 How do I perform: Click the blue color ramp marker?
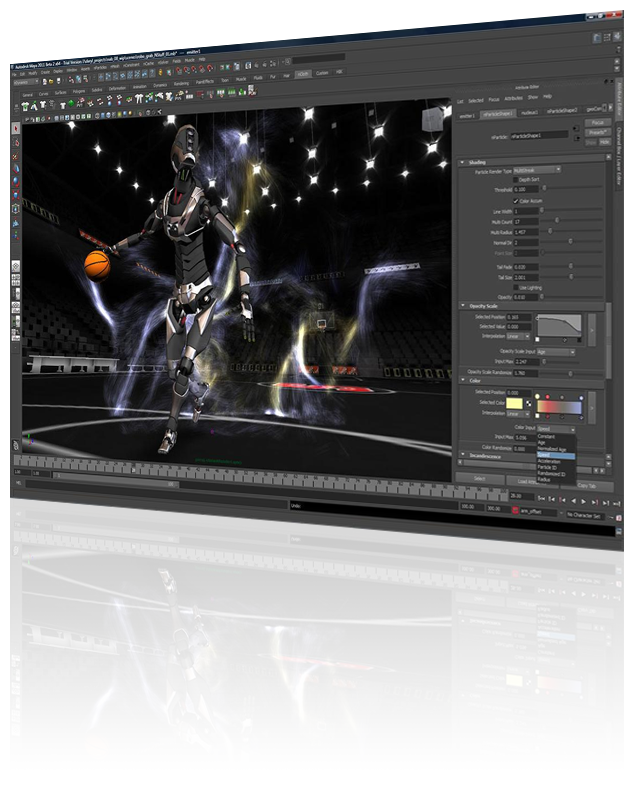(581, 397)
